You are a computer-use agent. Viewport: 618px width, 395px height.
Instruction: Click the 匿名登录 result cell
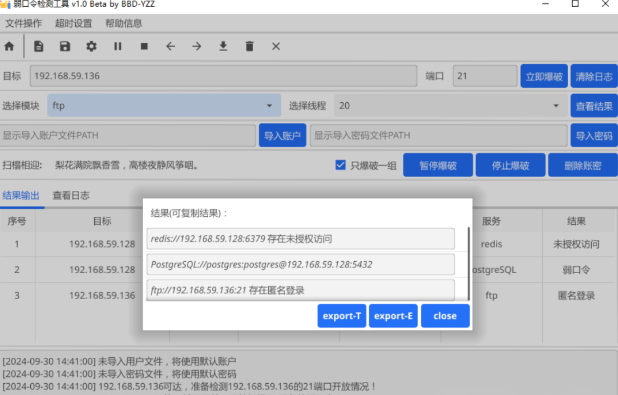[x=576, y=295]
